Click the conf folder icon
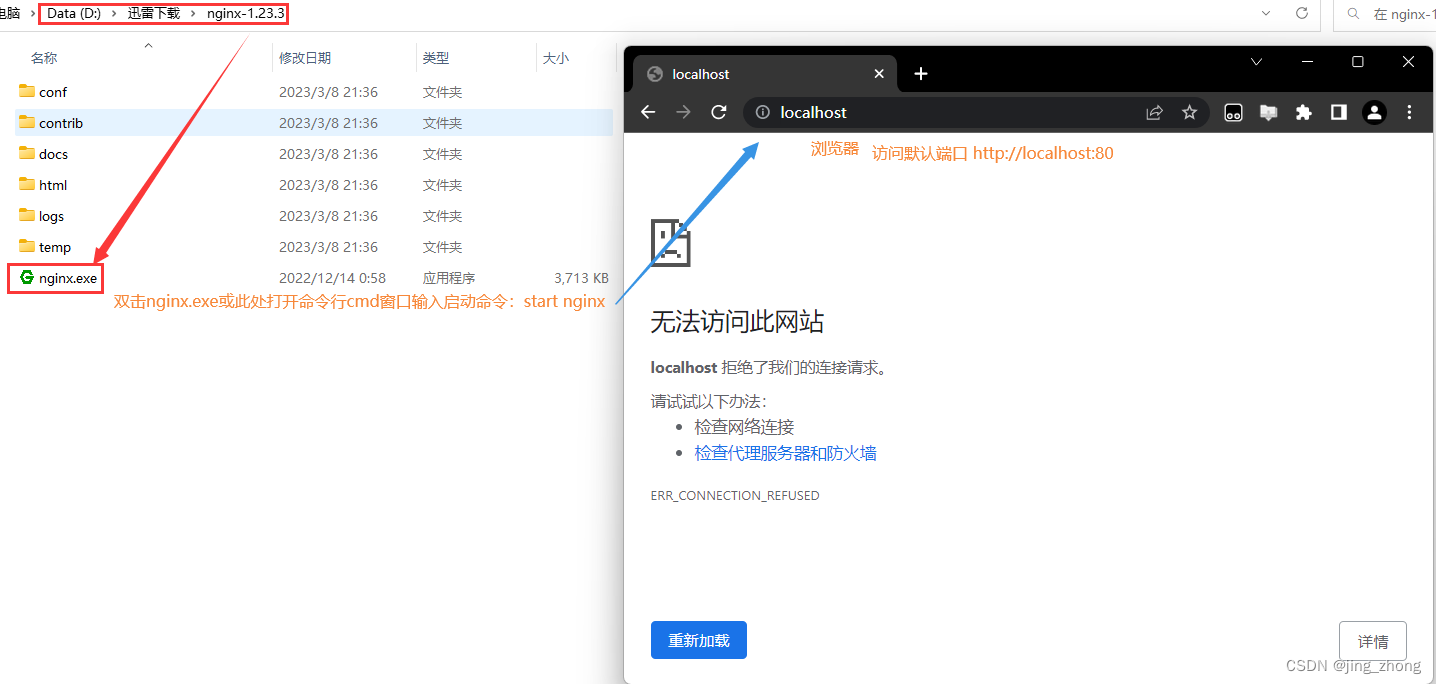This screenshot has width=1436, height=684. tap(27, 92)
